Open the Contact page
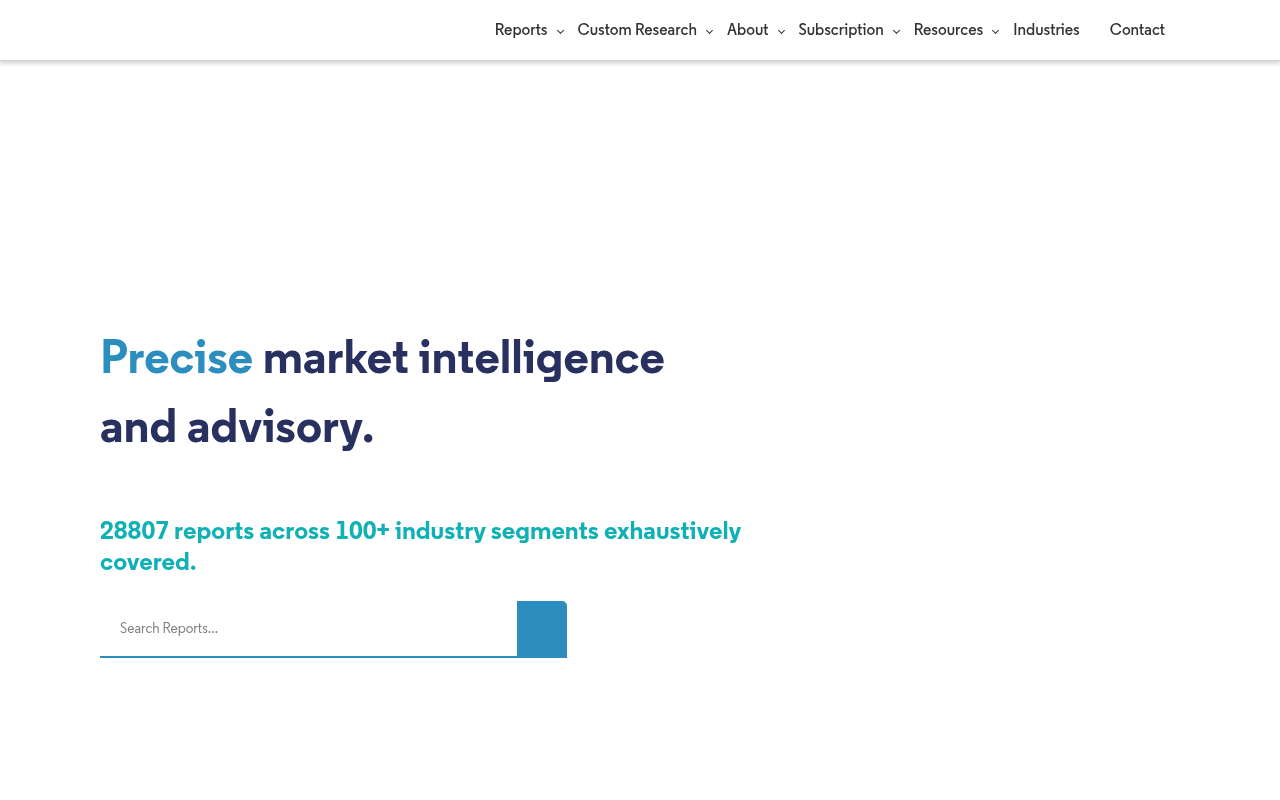This screenshot has height=800, width=1280. tap(1137, 30)
